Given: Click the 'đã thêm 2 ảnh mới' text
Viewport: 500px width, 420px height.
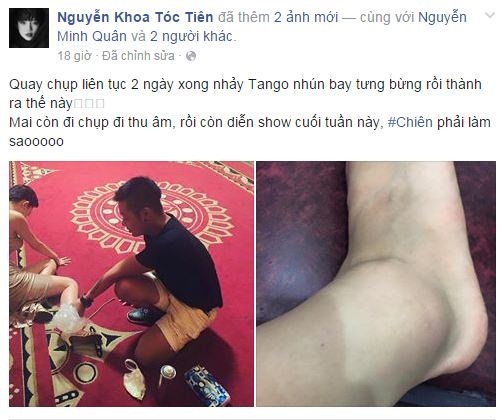Looking at the screenshot, I should click(x=278, y=17).
